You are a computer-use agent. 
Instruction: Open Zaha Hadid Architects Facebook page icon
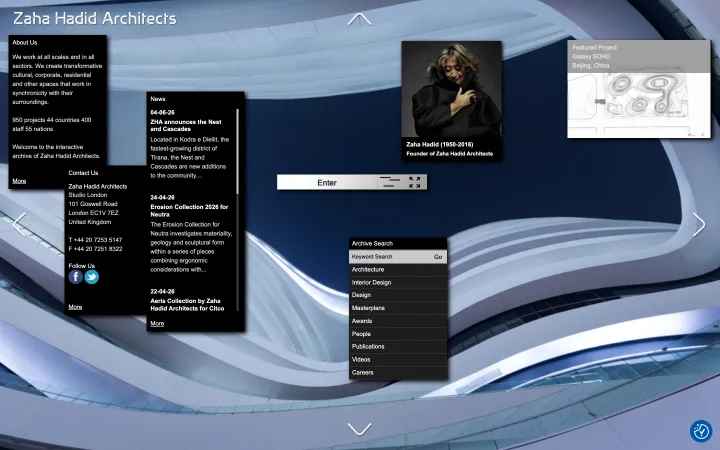point(76,277)
